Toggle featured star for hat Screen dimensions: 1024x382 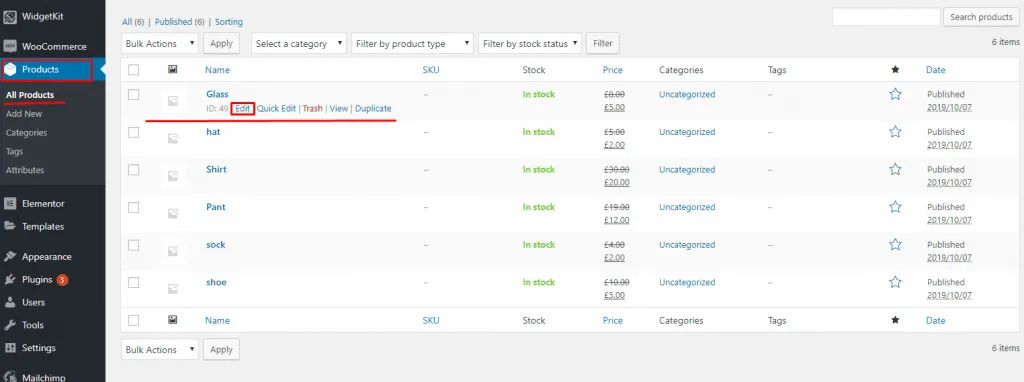pos(895,132)
